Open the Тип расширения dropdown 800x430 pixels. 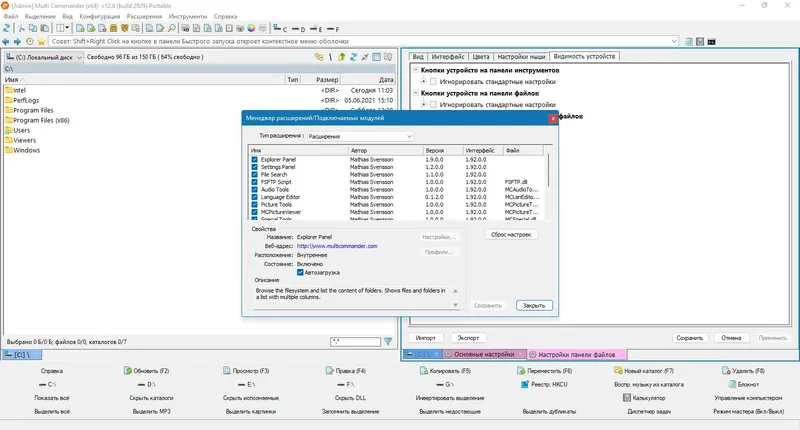tap(360, 137)
